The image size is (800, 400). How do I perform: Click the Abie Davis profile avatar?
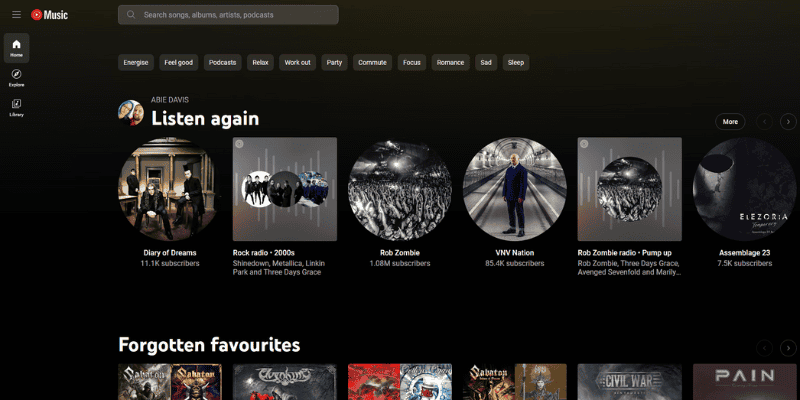point(131,113)
